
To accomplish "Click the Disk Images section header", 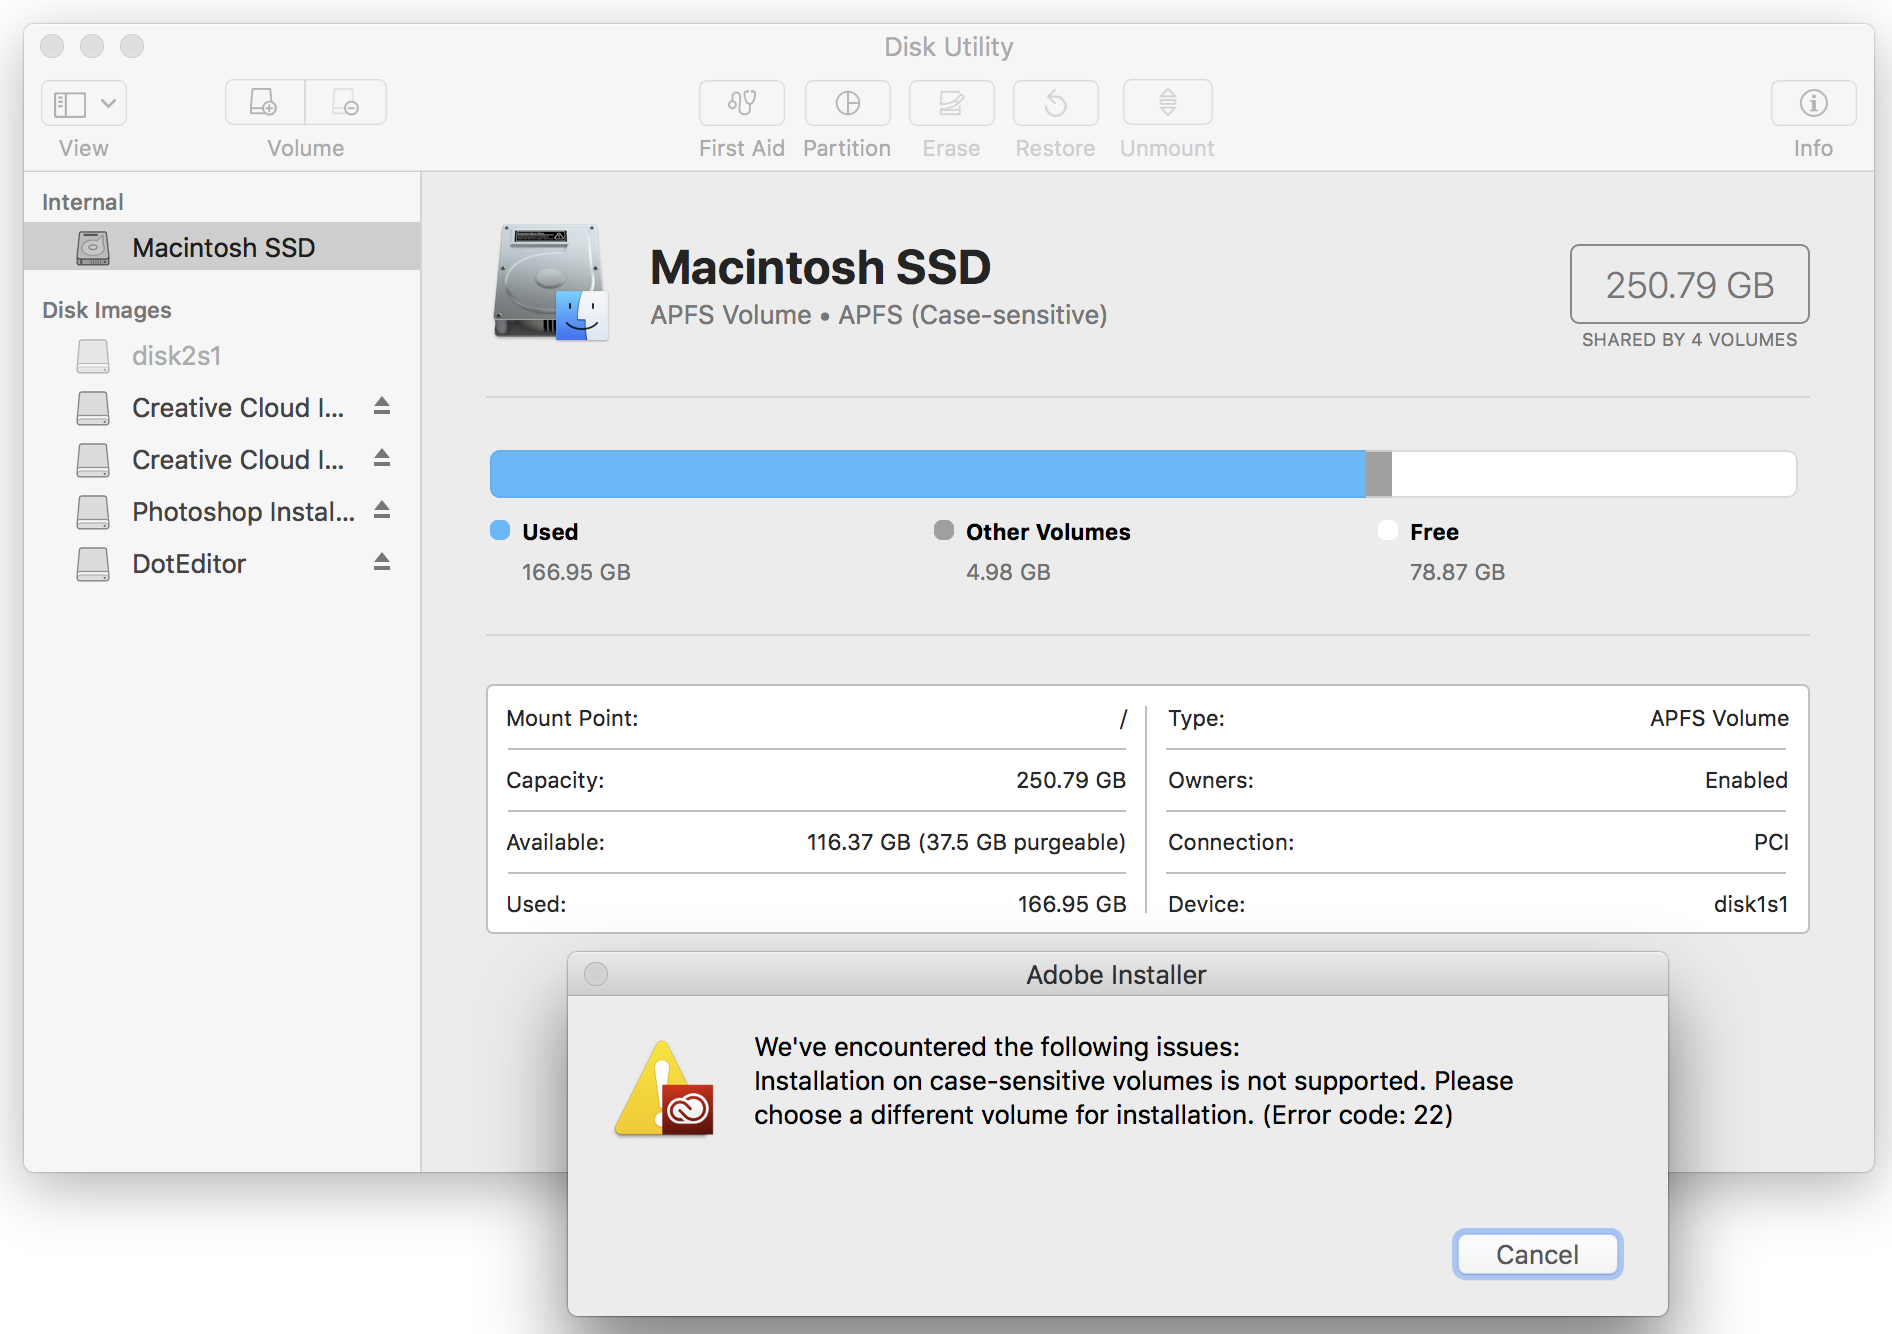I will click(107, 310).
